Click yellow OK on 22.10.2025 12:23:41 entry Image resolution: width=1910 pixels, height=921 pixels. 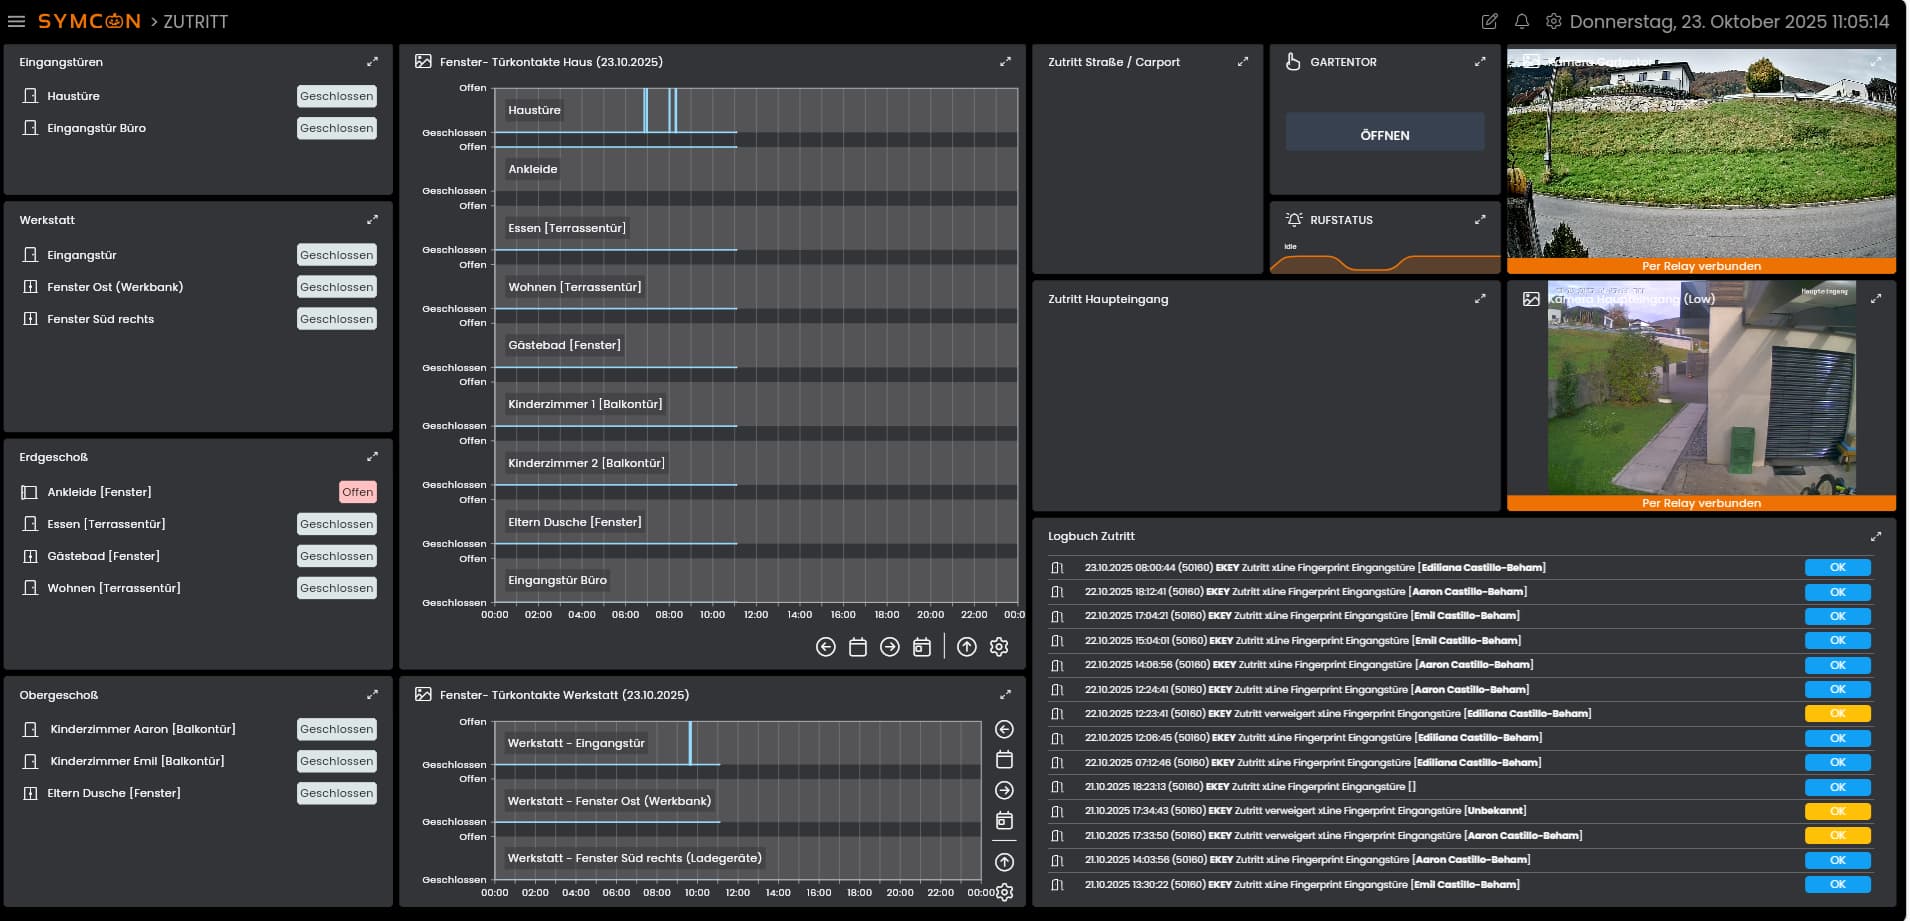pyautogui.click(x=1837, y=714)
